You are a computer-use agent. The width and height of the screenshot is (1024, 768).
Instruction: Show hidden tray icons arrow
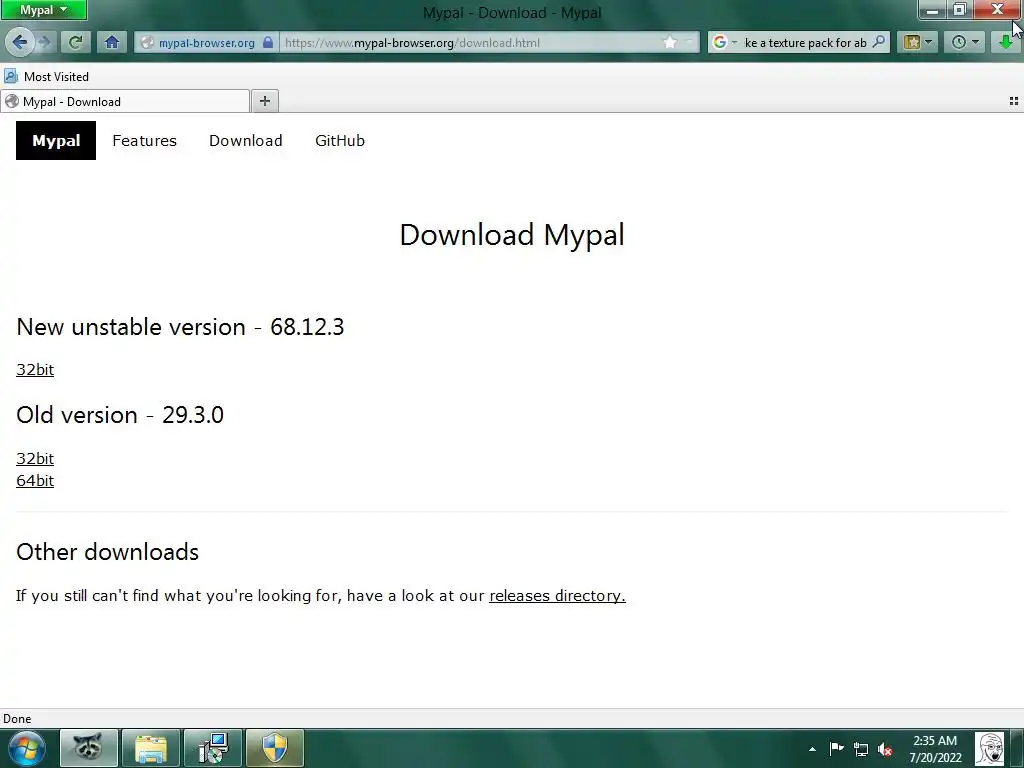(812, 749)
